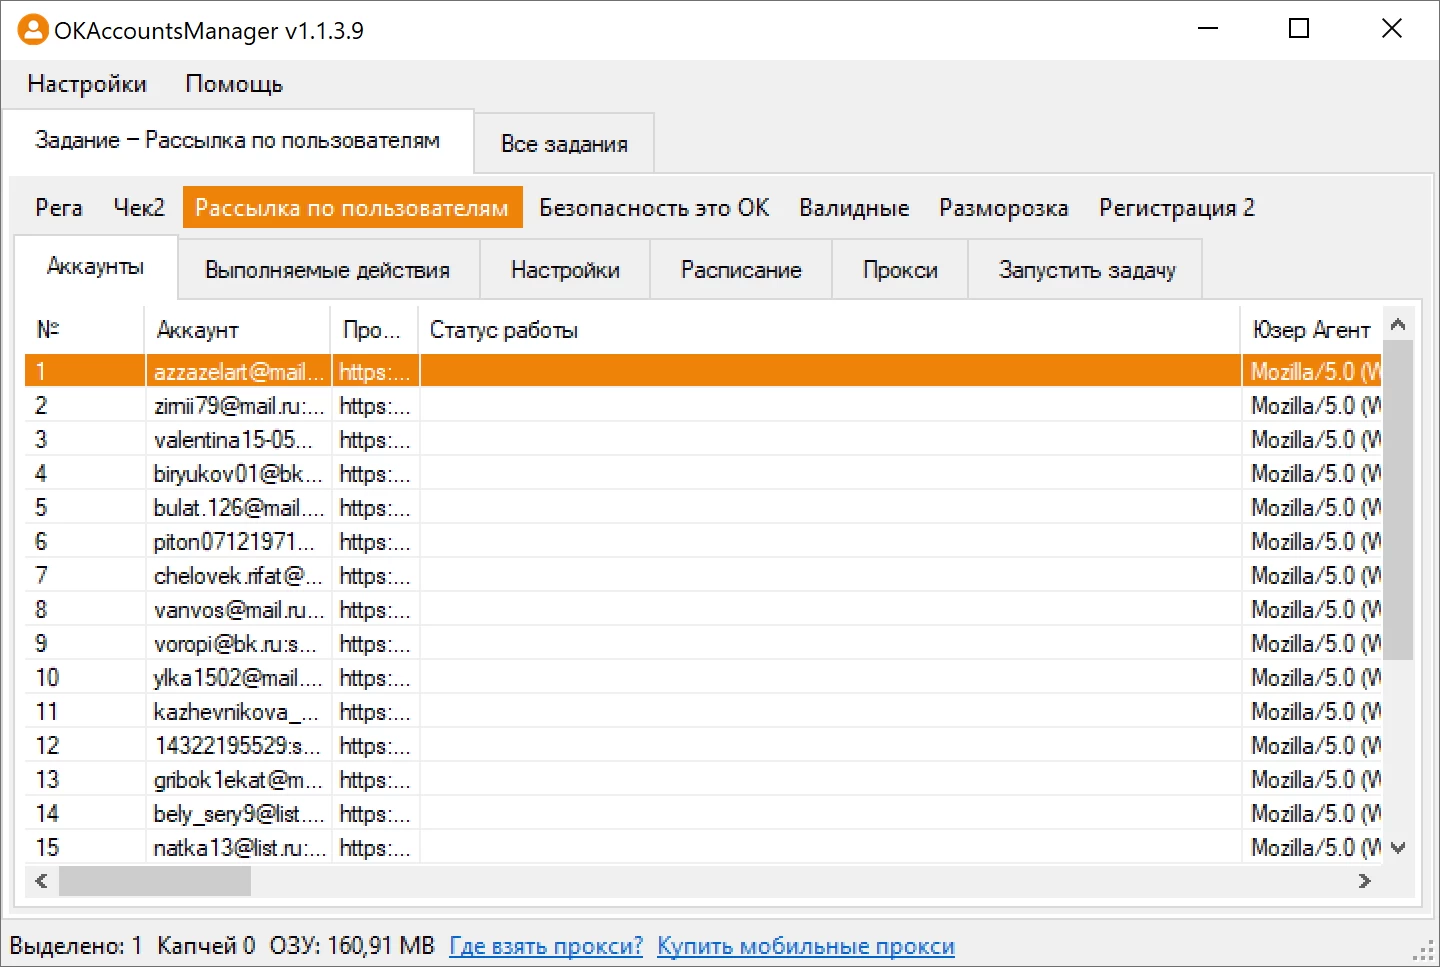This screenshot has width=1440, height=967.
Task: Open the Помощь menu
Action: coord(234,84)
